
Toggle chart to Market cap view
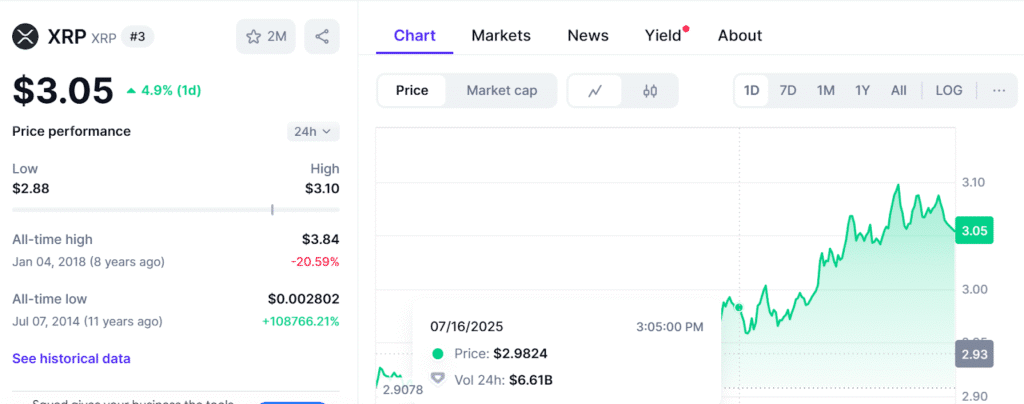pyautogui.click(x=502, y=91)
